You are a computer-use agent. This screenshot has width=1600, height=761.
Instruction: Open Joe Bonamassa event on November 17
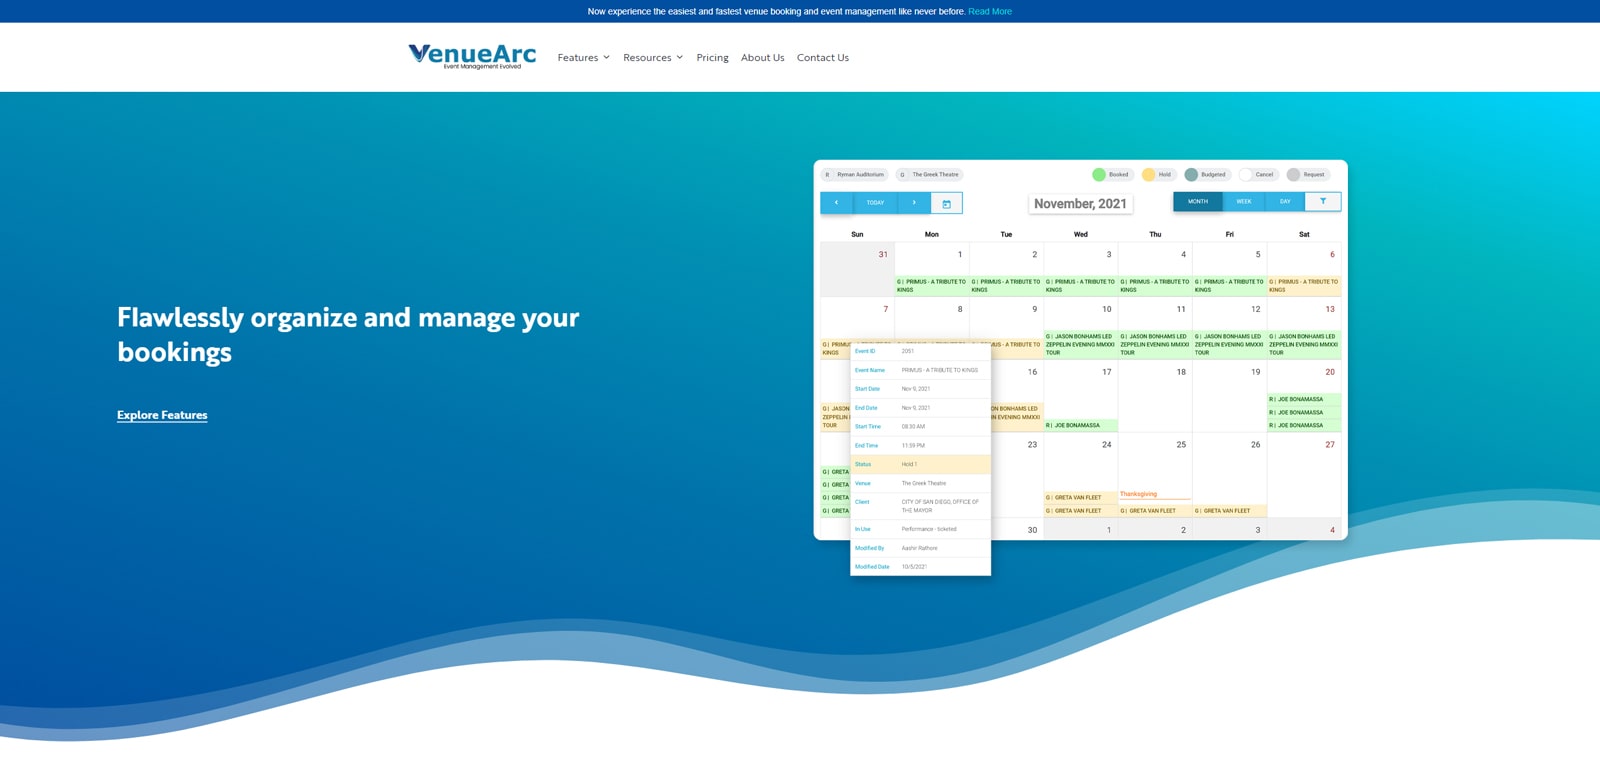(1080, 425)
